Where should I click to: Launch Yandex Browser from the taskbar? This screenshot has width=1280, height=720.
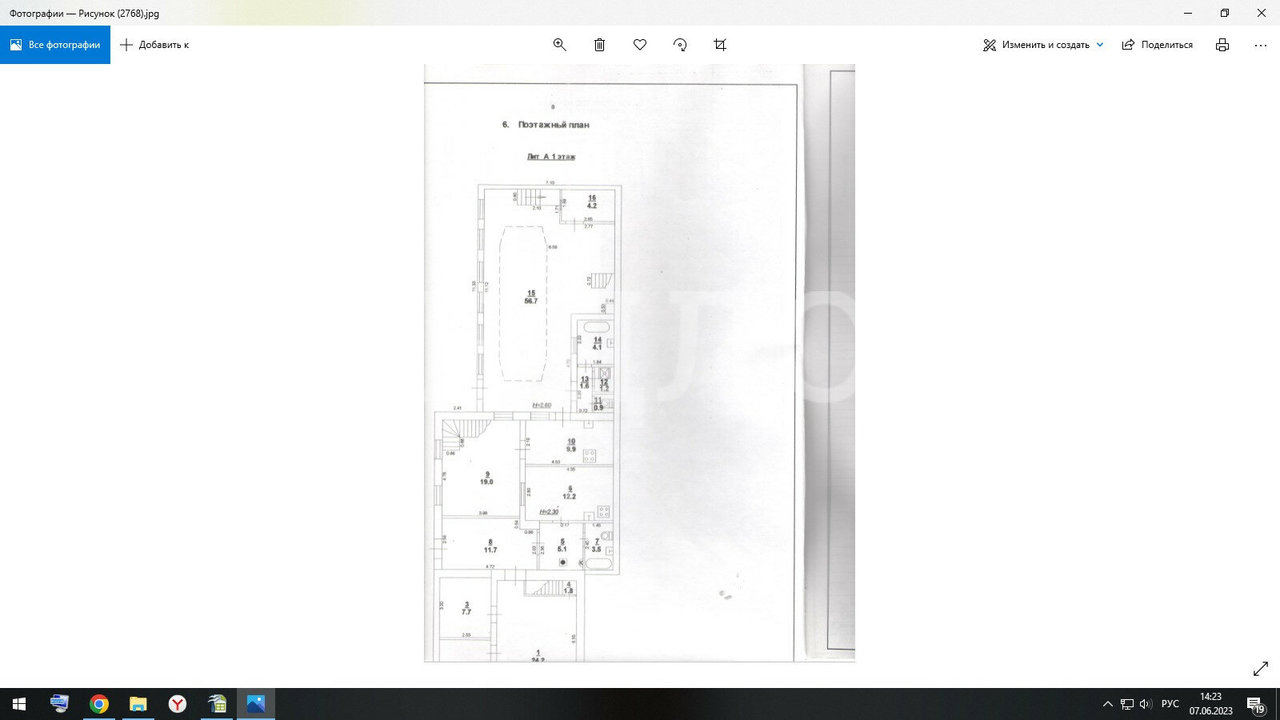[x=177, y=704]
